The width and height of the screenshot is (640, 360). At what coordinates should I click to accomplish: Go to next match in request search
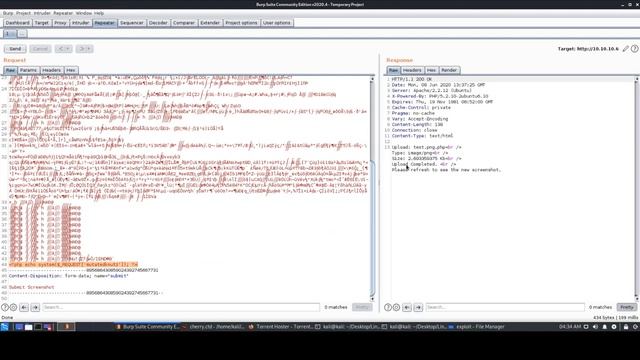coord(35,307)
